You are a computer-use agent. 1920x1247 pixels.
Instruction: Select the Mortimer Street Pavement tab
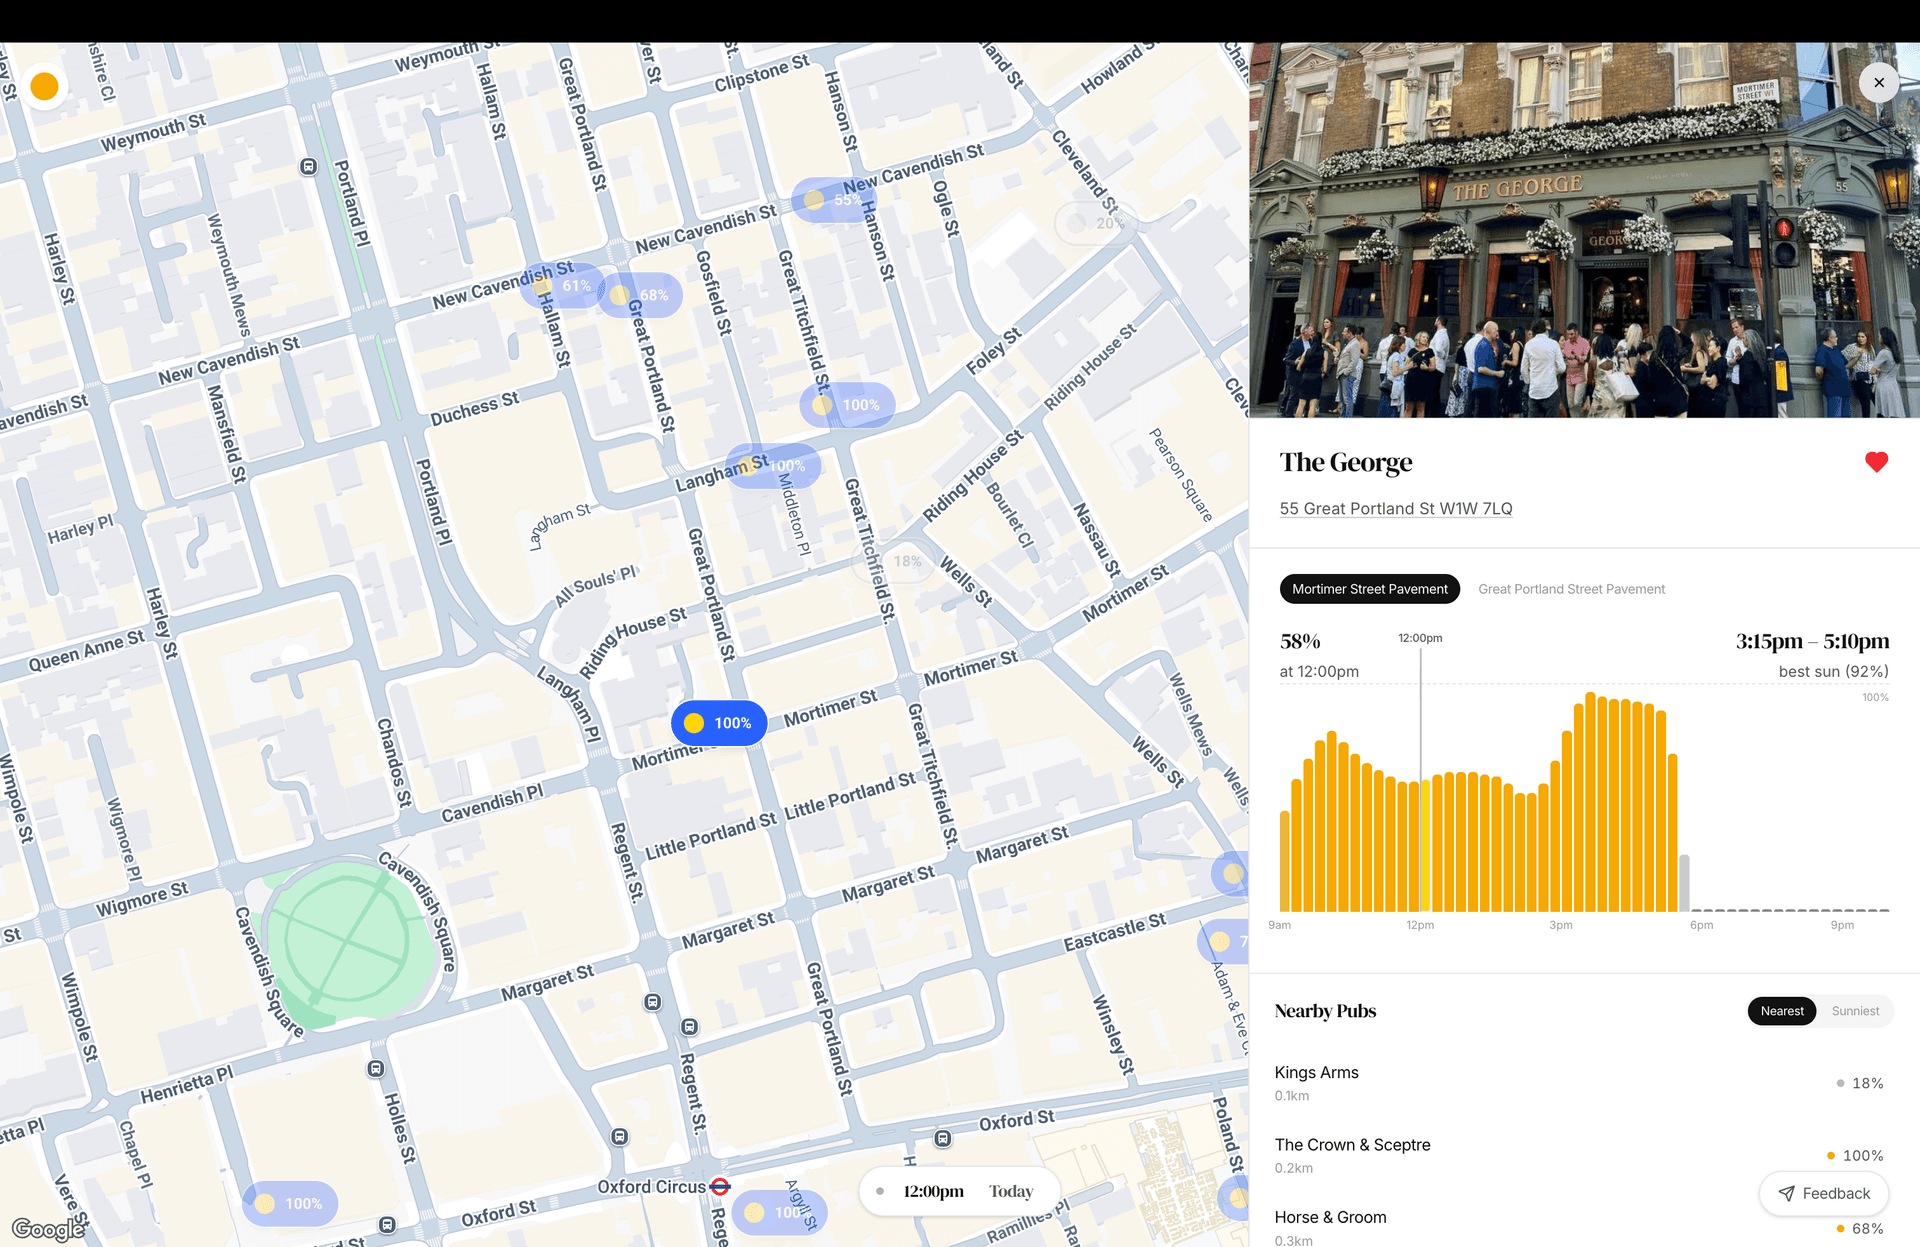coord(1369,589)
